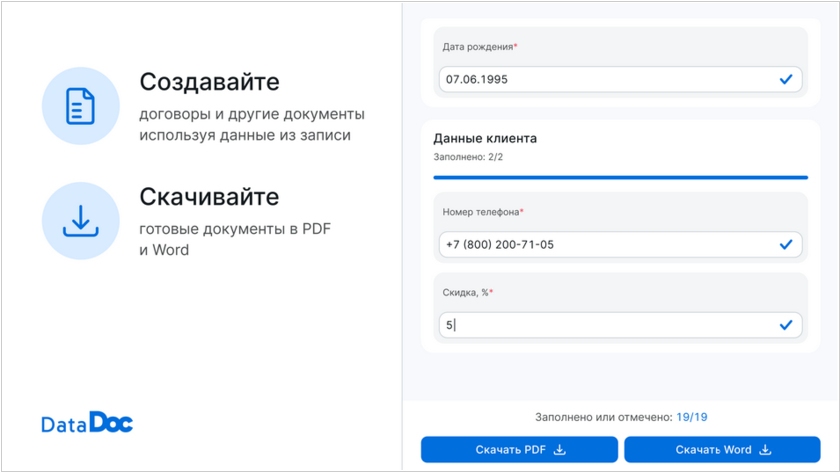Click the download icon on Скачать Word

click(765, 450)
